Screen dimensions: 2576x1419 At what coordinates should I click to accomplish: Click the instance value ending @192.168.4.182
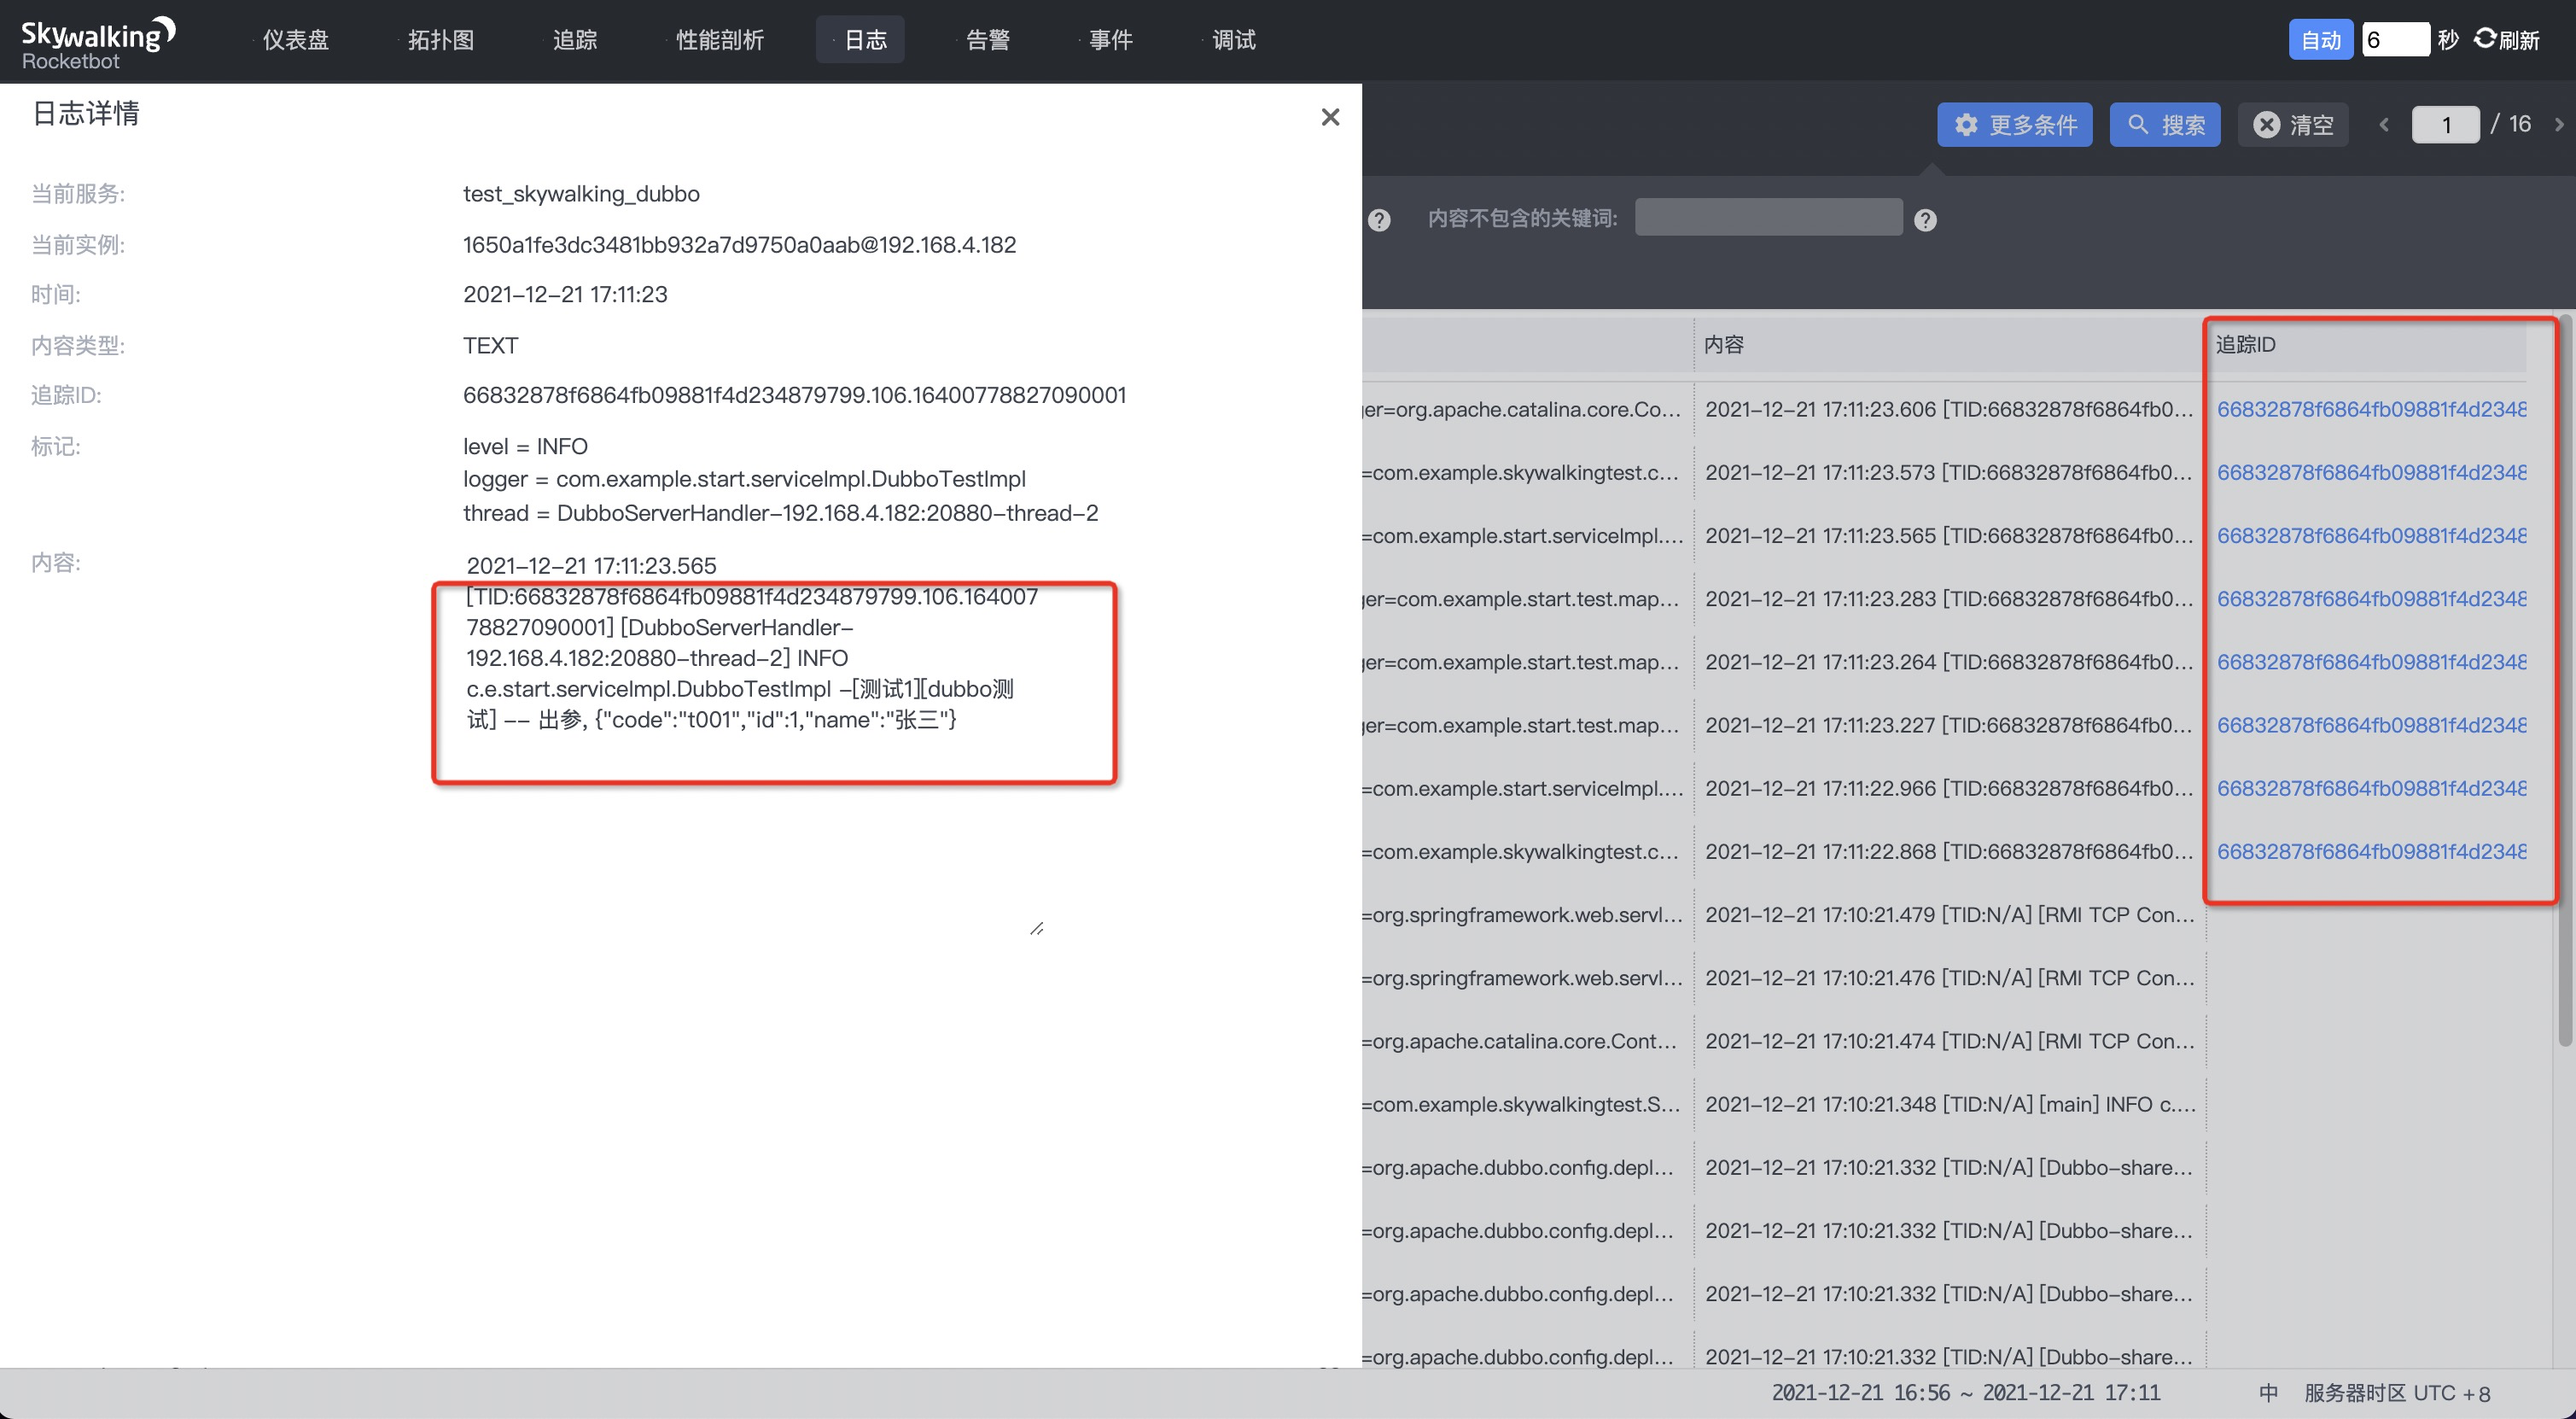pyautogui.click(x=739, y=244)
